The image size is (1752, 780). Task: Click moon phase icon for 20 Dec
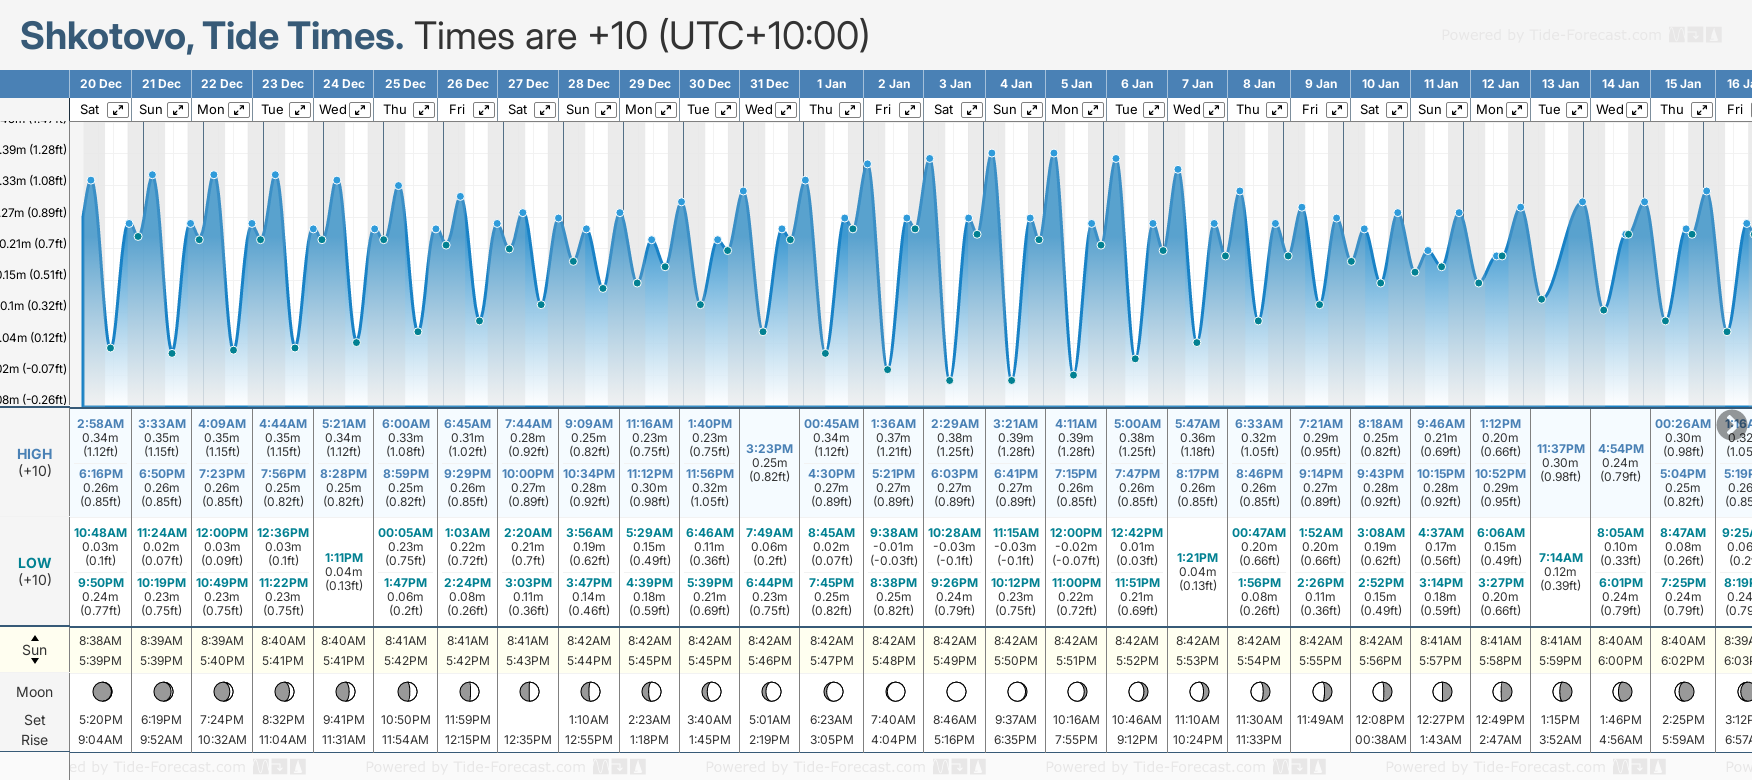101,691
